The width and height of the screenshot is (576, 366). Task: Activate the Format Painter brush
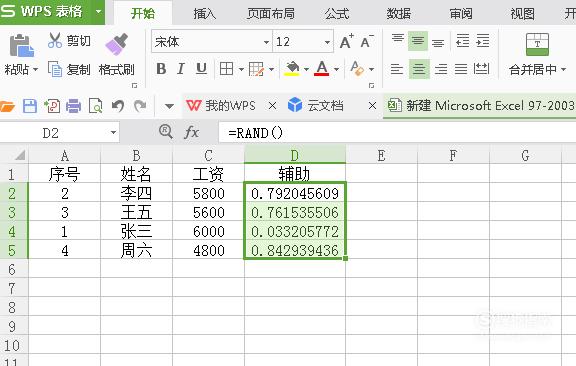point(116,44)
